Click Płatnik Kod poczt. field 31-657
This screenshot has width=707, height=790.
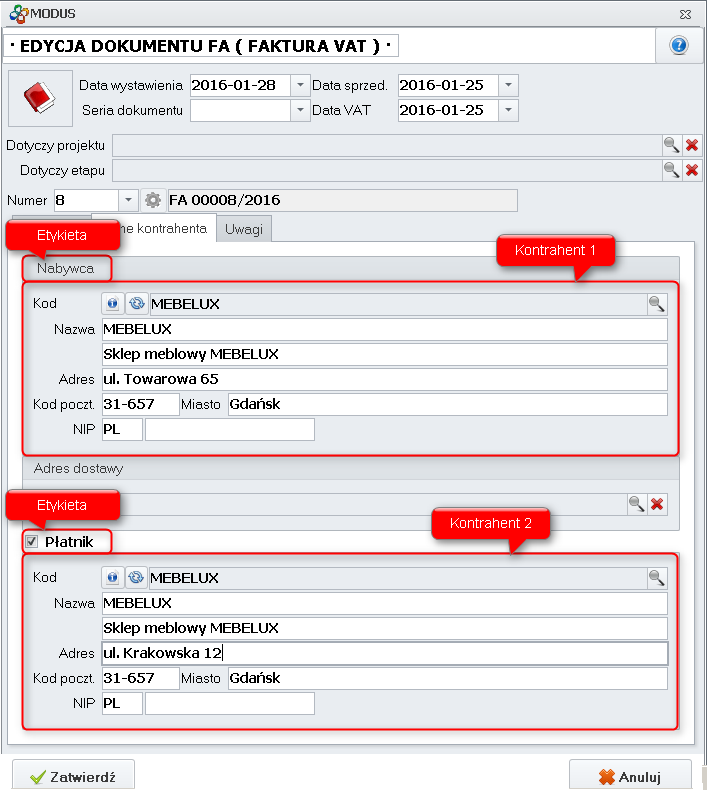(141, 678)
